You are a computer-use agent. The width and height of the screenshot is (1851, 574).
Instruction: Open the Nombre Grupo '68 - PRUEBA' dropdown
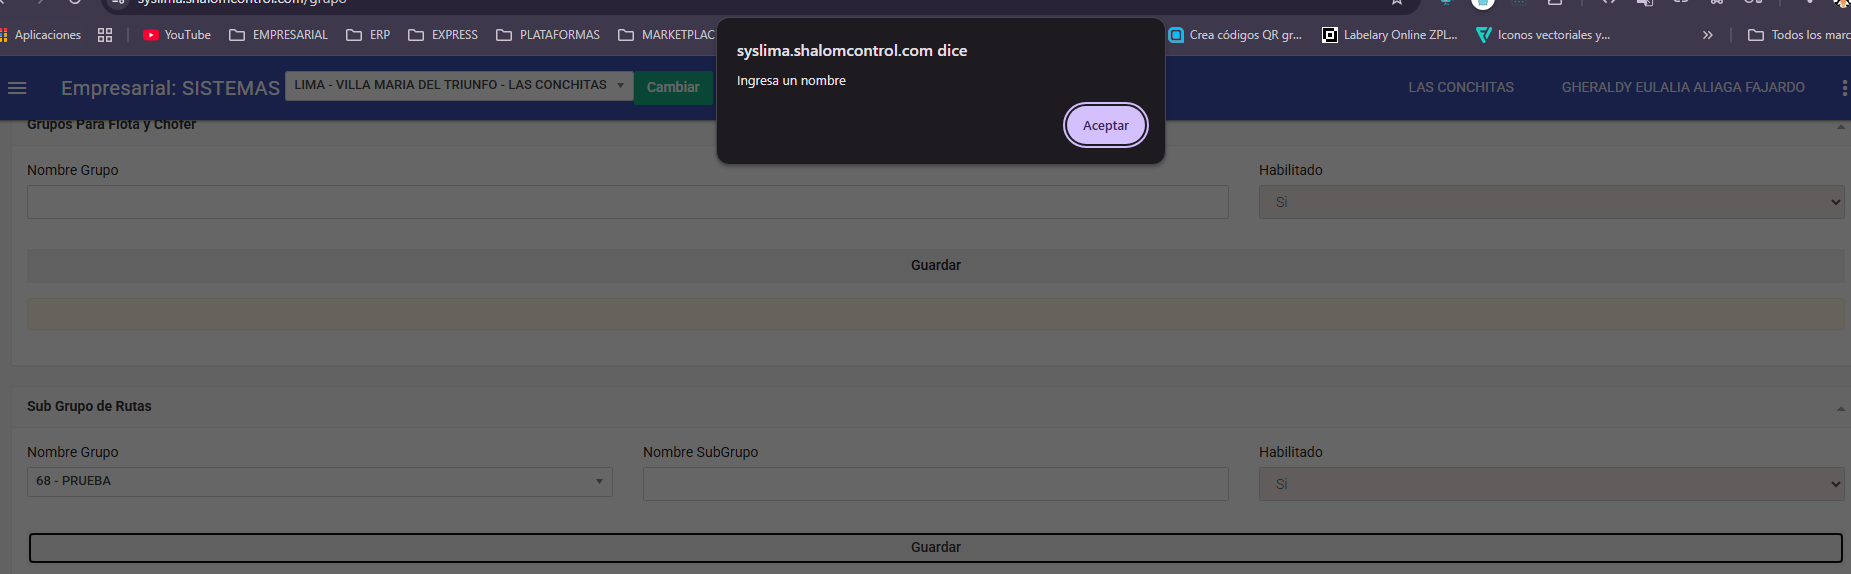coord(319,482)
